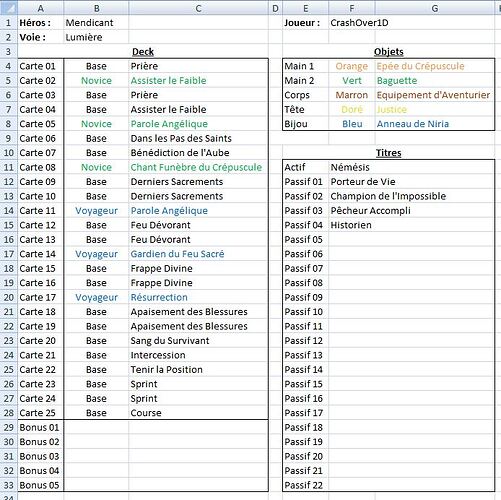Click row header 29
Viewport: 501px width, 500px height.
tap(8, 427)
